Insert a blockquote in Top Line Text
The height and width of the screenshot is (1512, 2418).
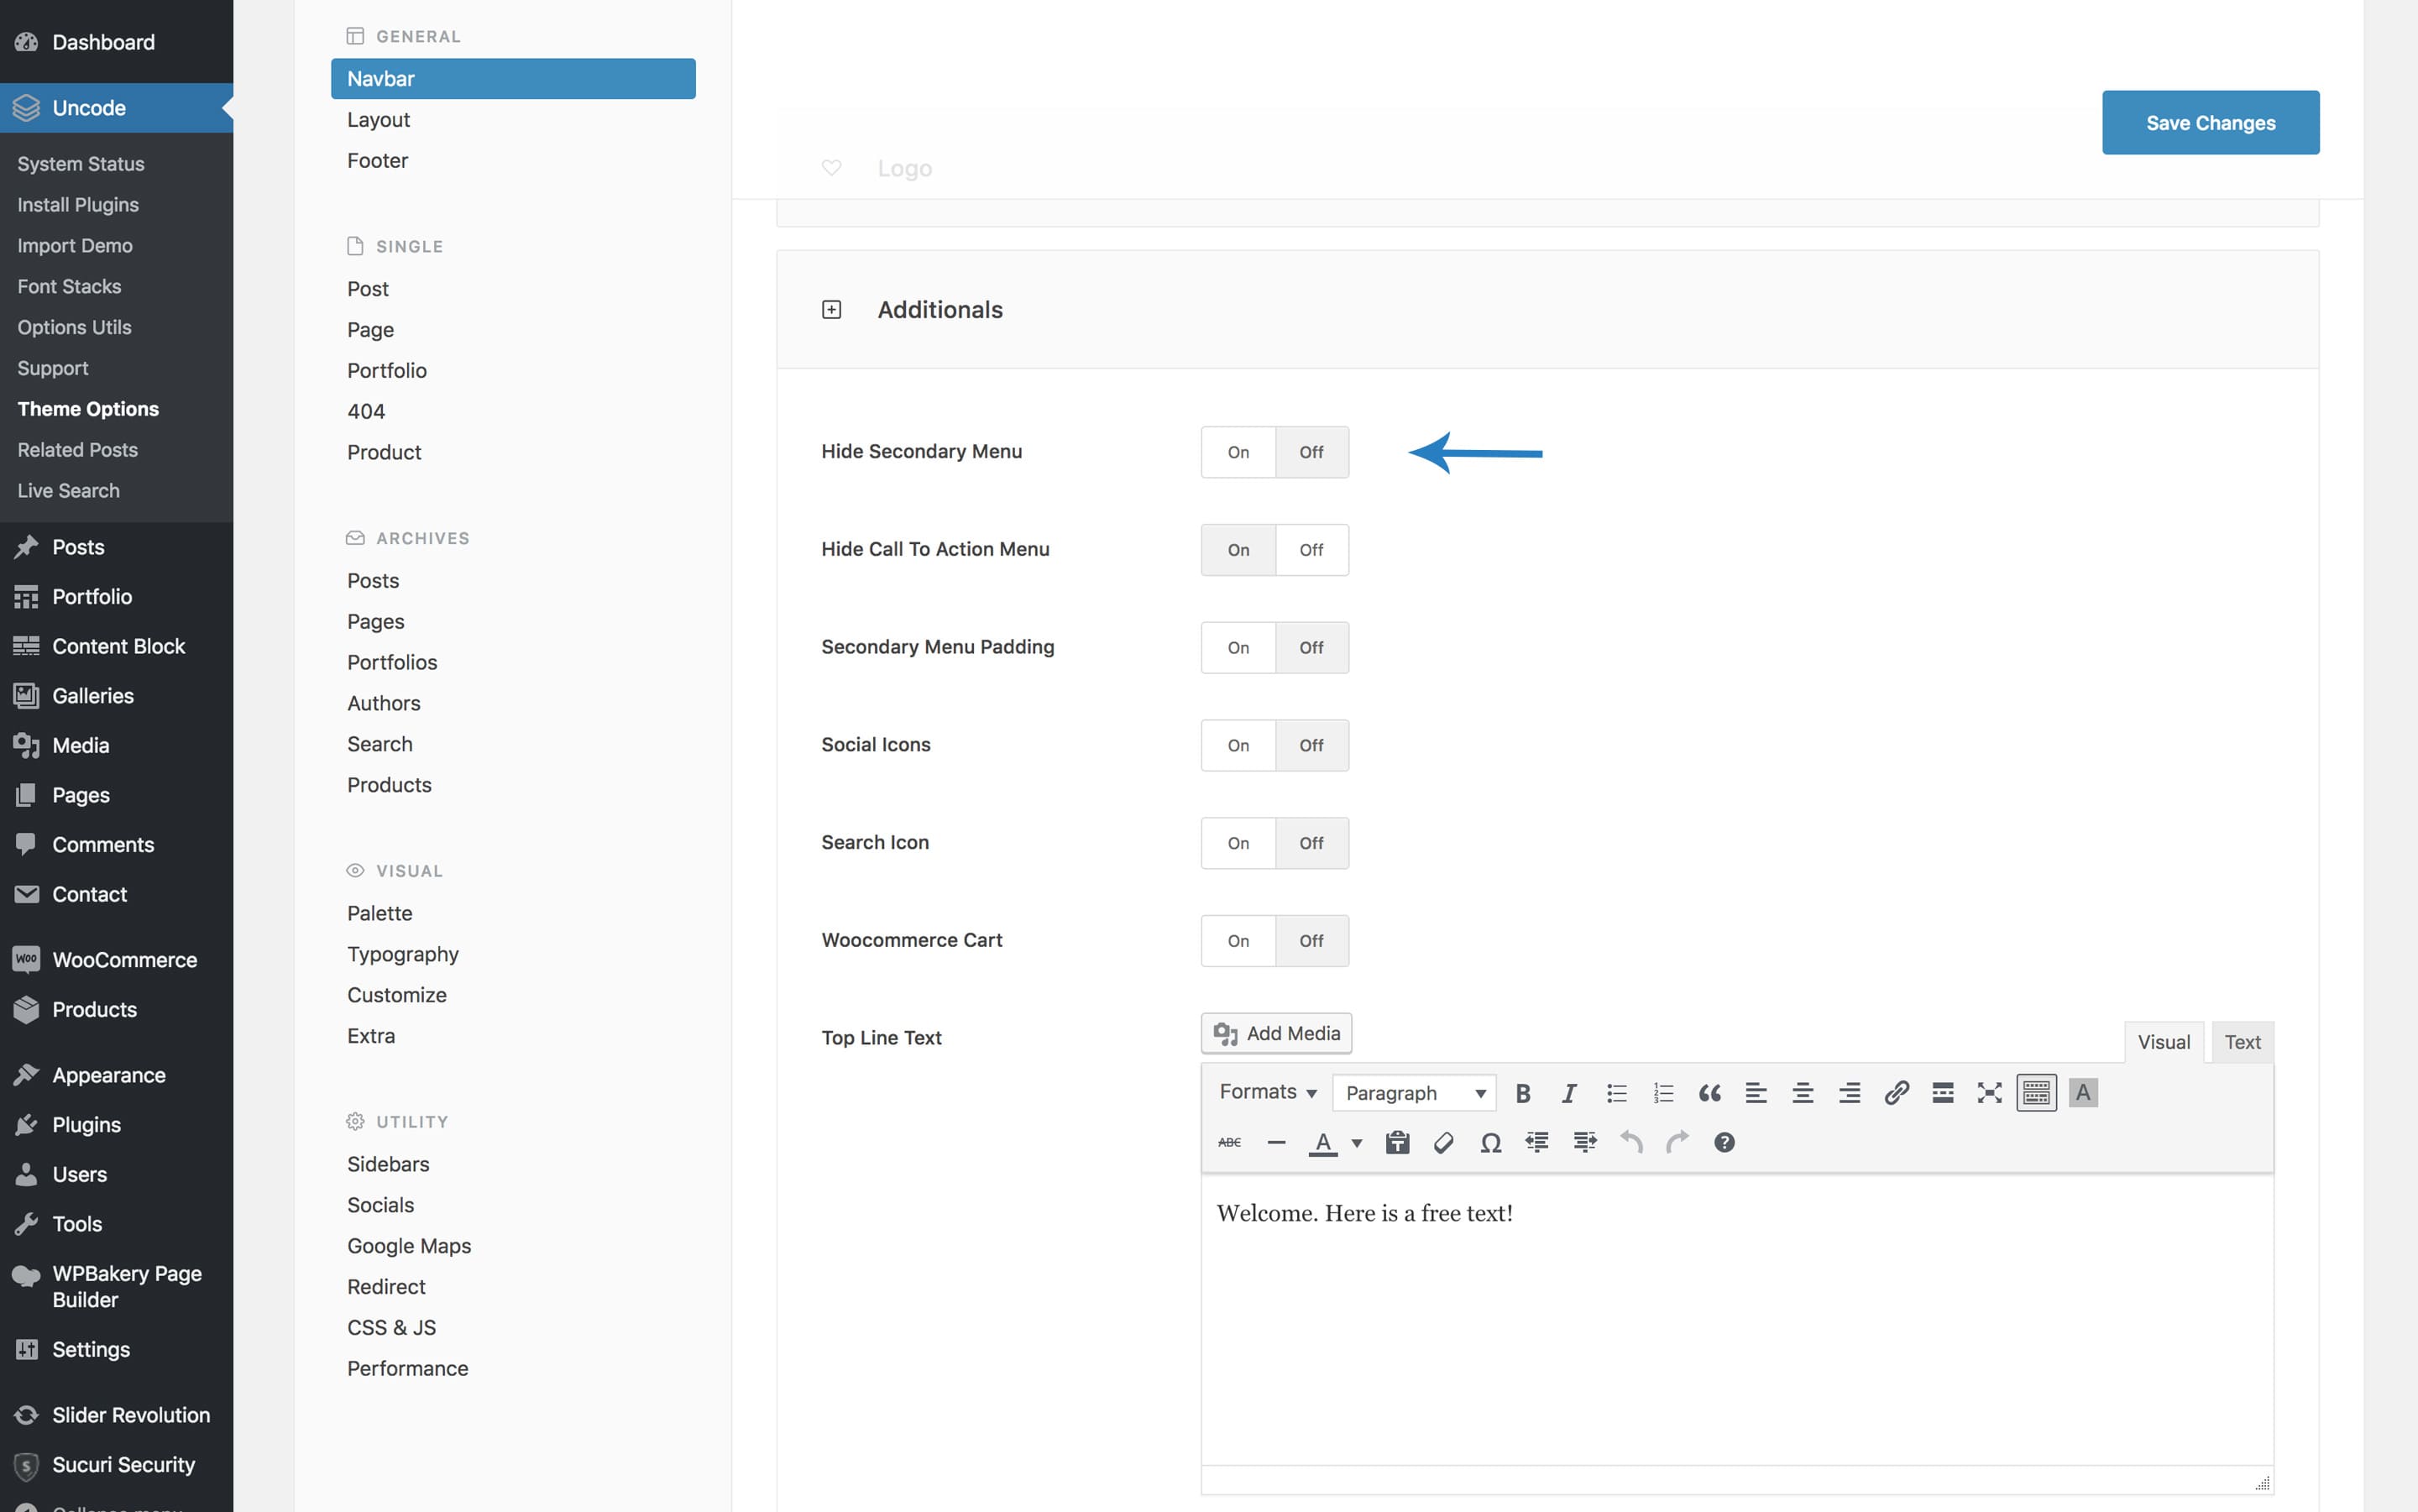coord(1709,1093)
